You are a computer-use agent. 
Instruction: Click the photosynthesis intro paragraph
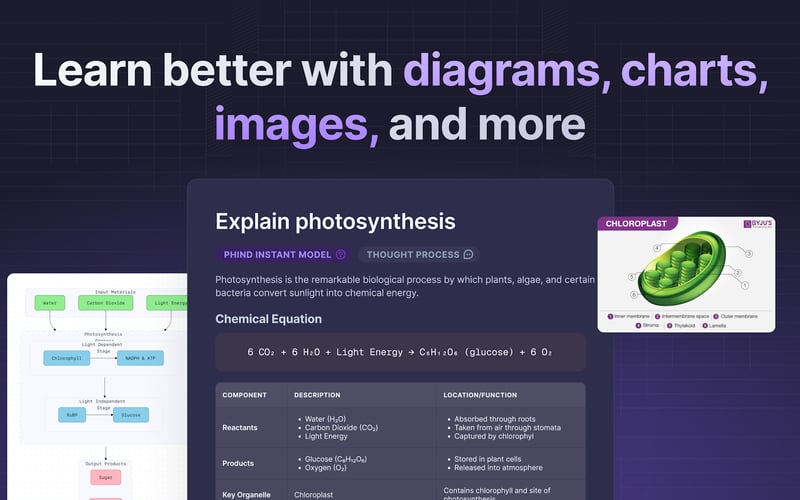405,286
